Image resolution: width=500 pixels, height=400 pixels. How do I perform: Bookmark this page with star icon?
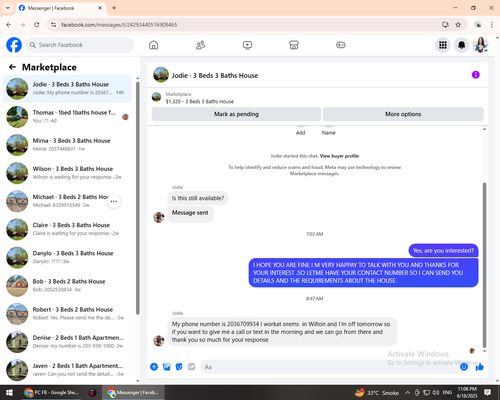point(458,25)
